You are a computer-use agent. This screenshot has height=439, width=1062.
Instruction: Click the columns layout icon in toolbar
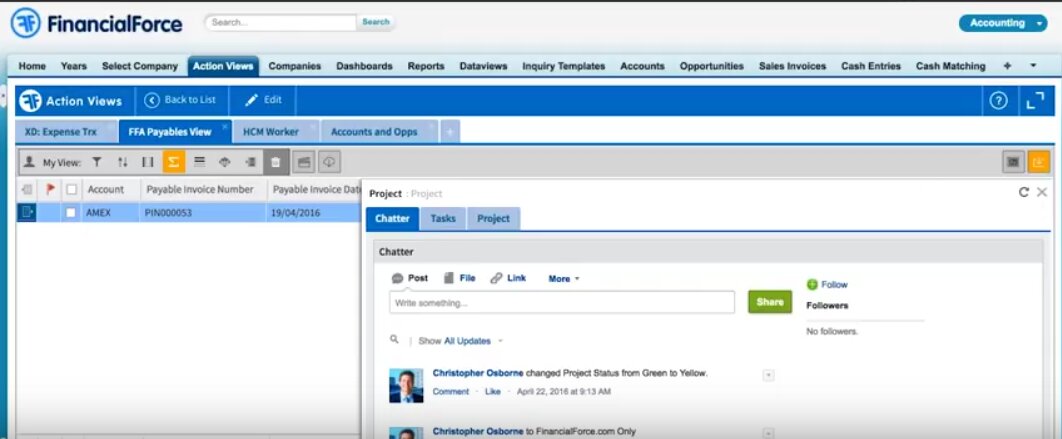point(148,161)
